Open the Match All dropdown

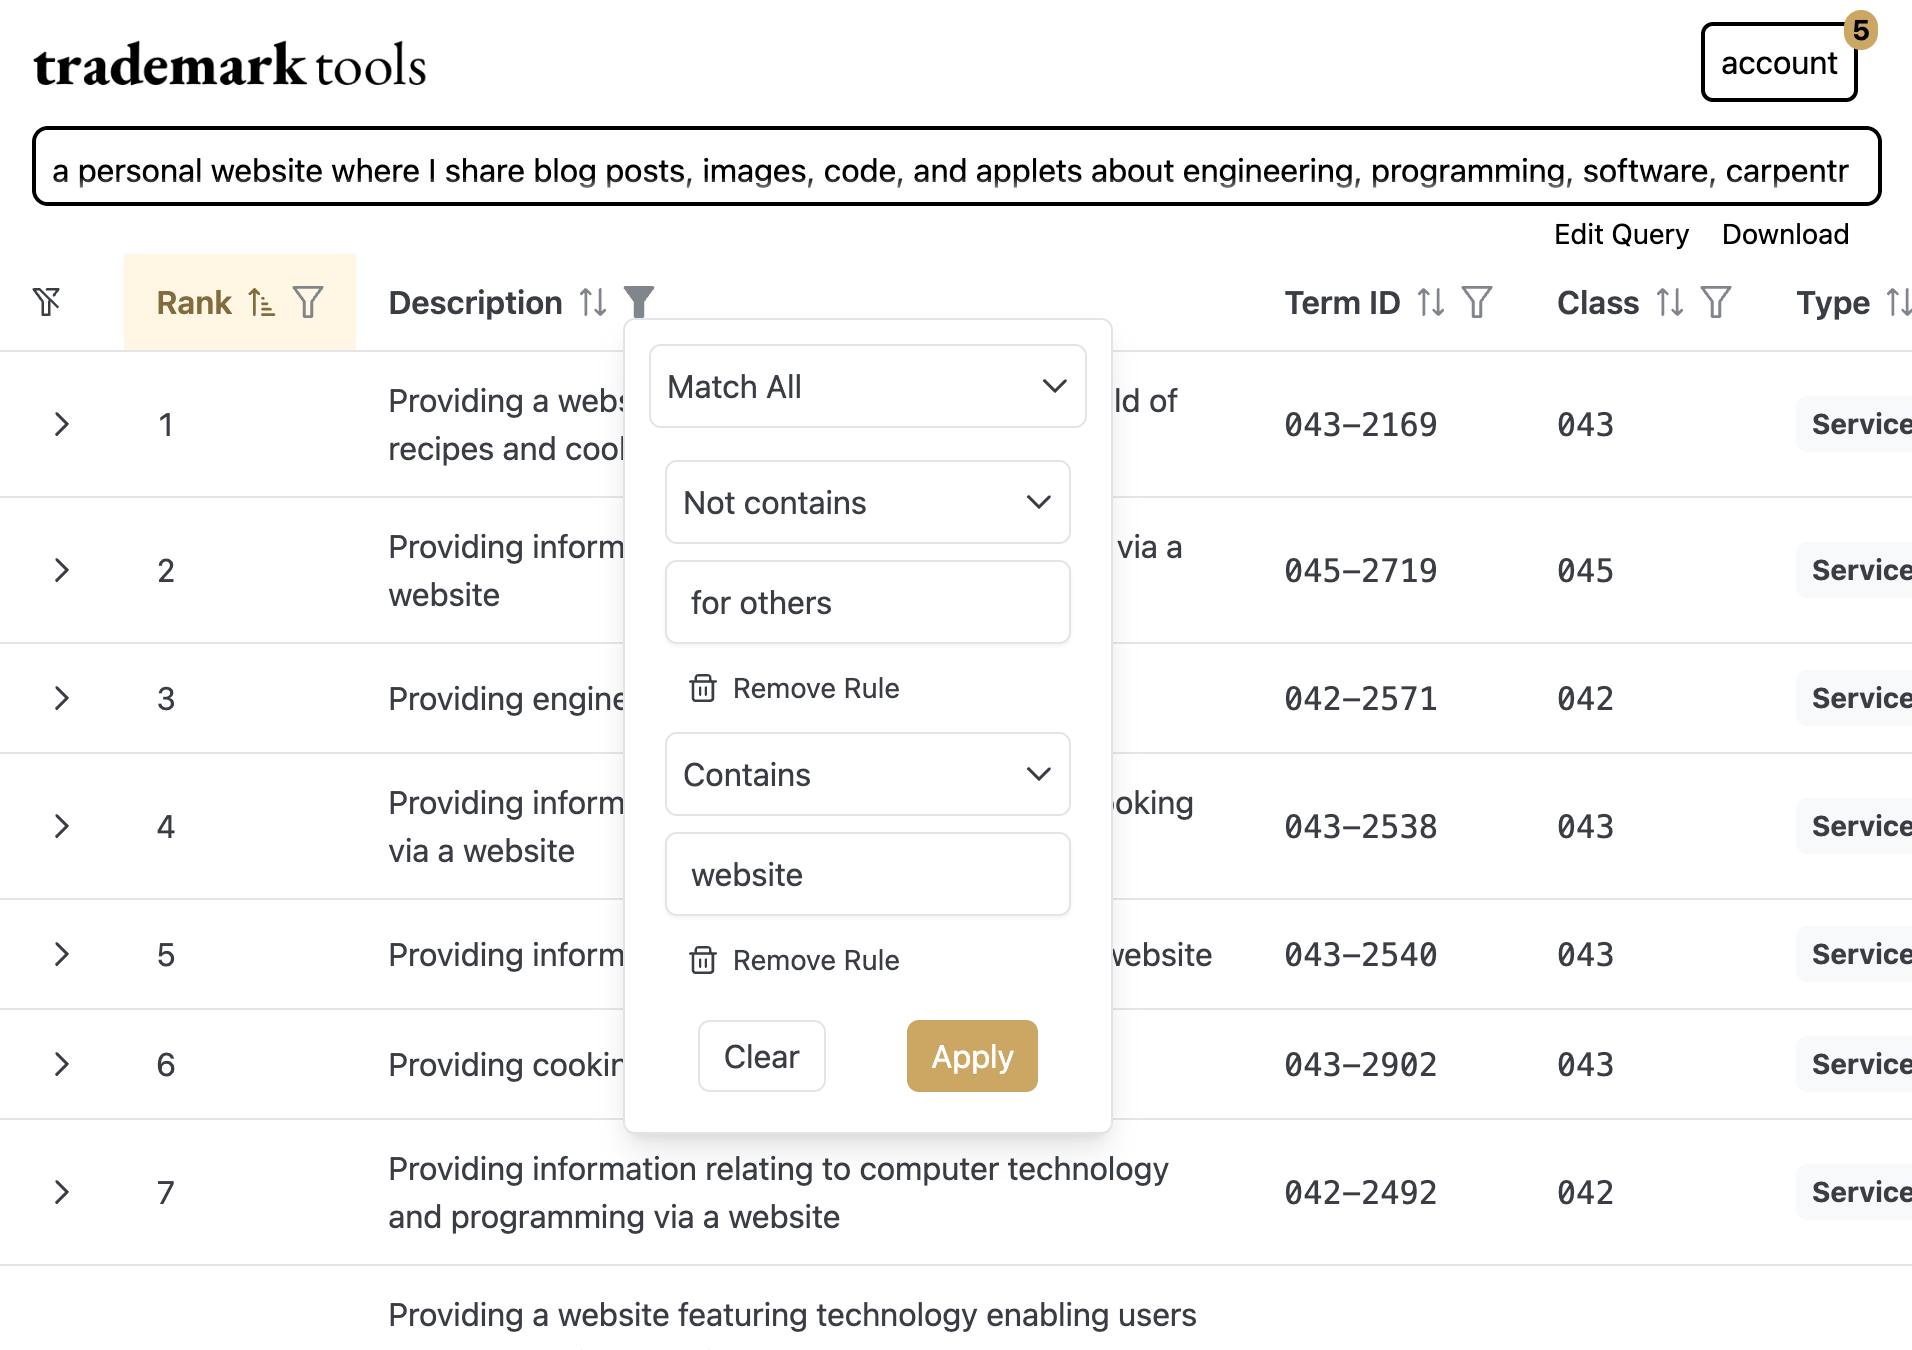pos(868,386)
